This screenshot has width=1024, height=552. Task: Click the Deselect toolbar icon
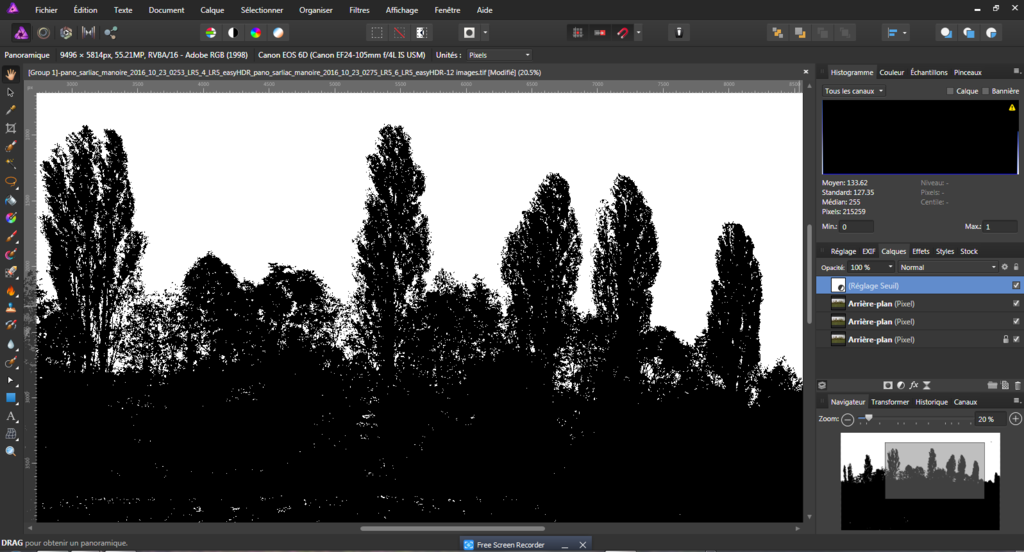click(x=399, y=33)
